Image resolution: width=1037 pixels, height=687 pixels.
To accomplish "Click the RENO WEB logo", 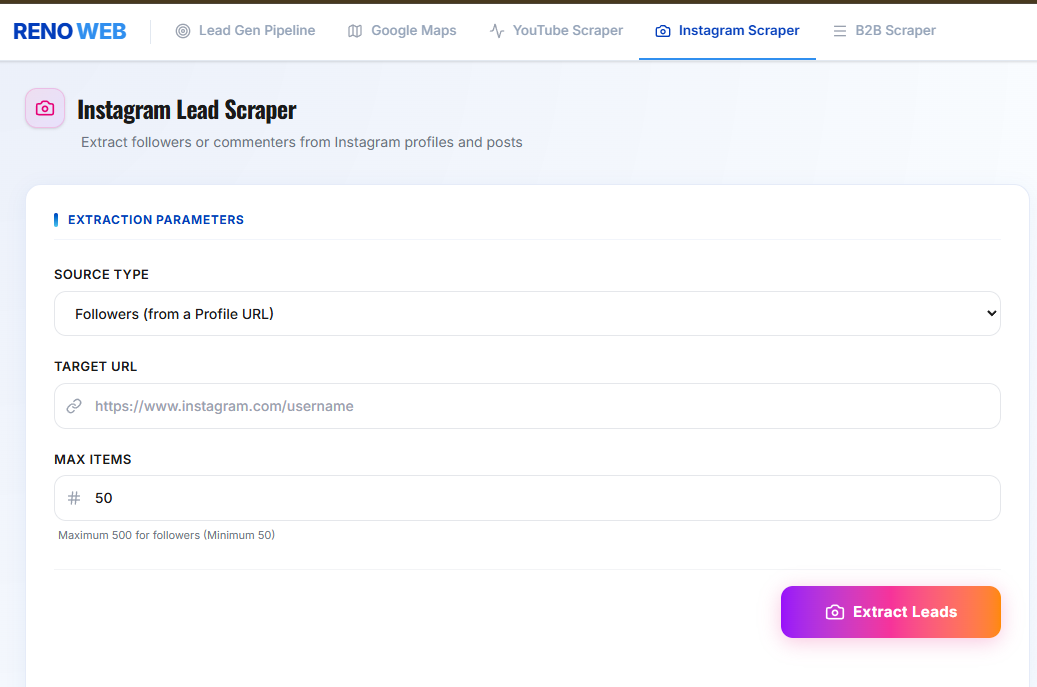I will click(x=69, y=31).
